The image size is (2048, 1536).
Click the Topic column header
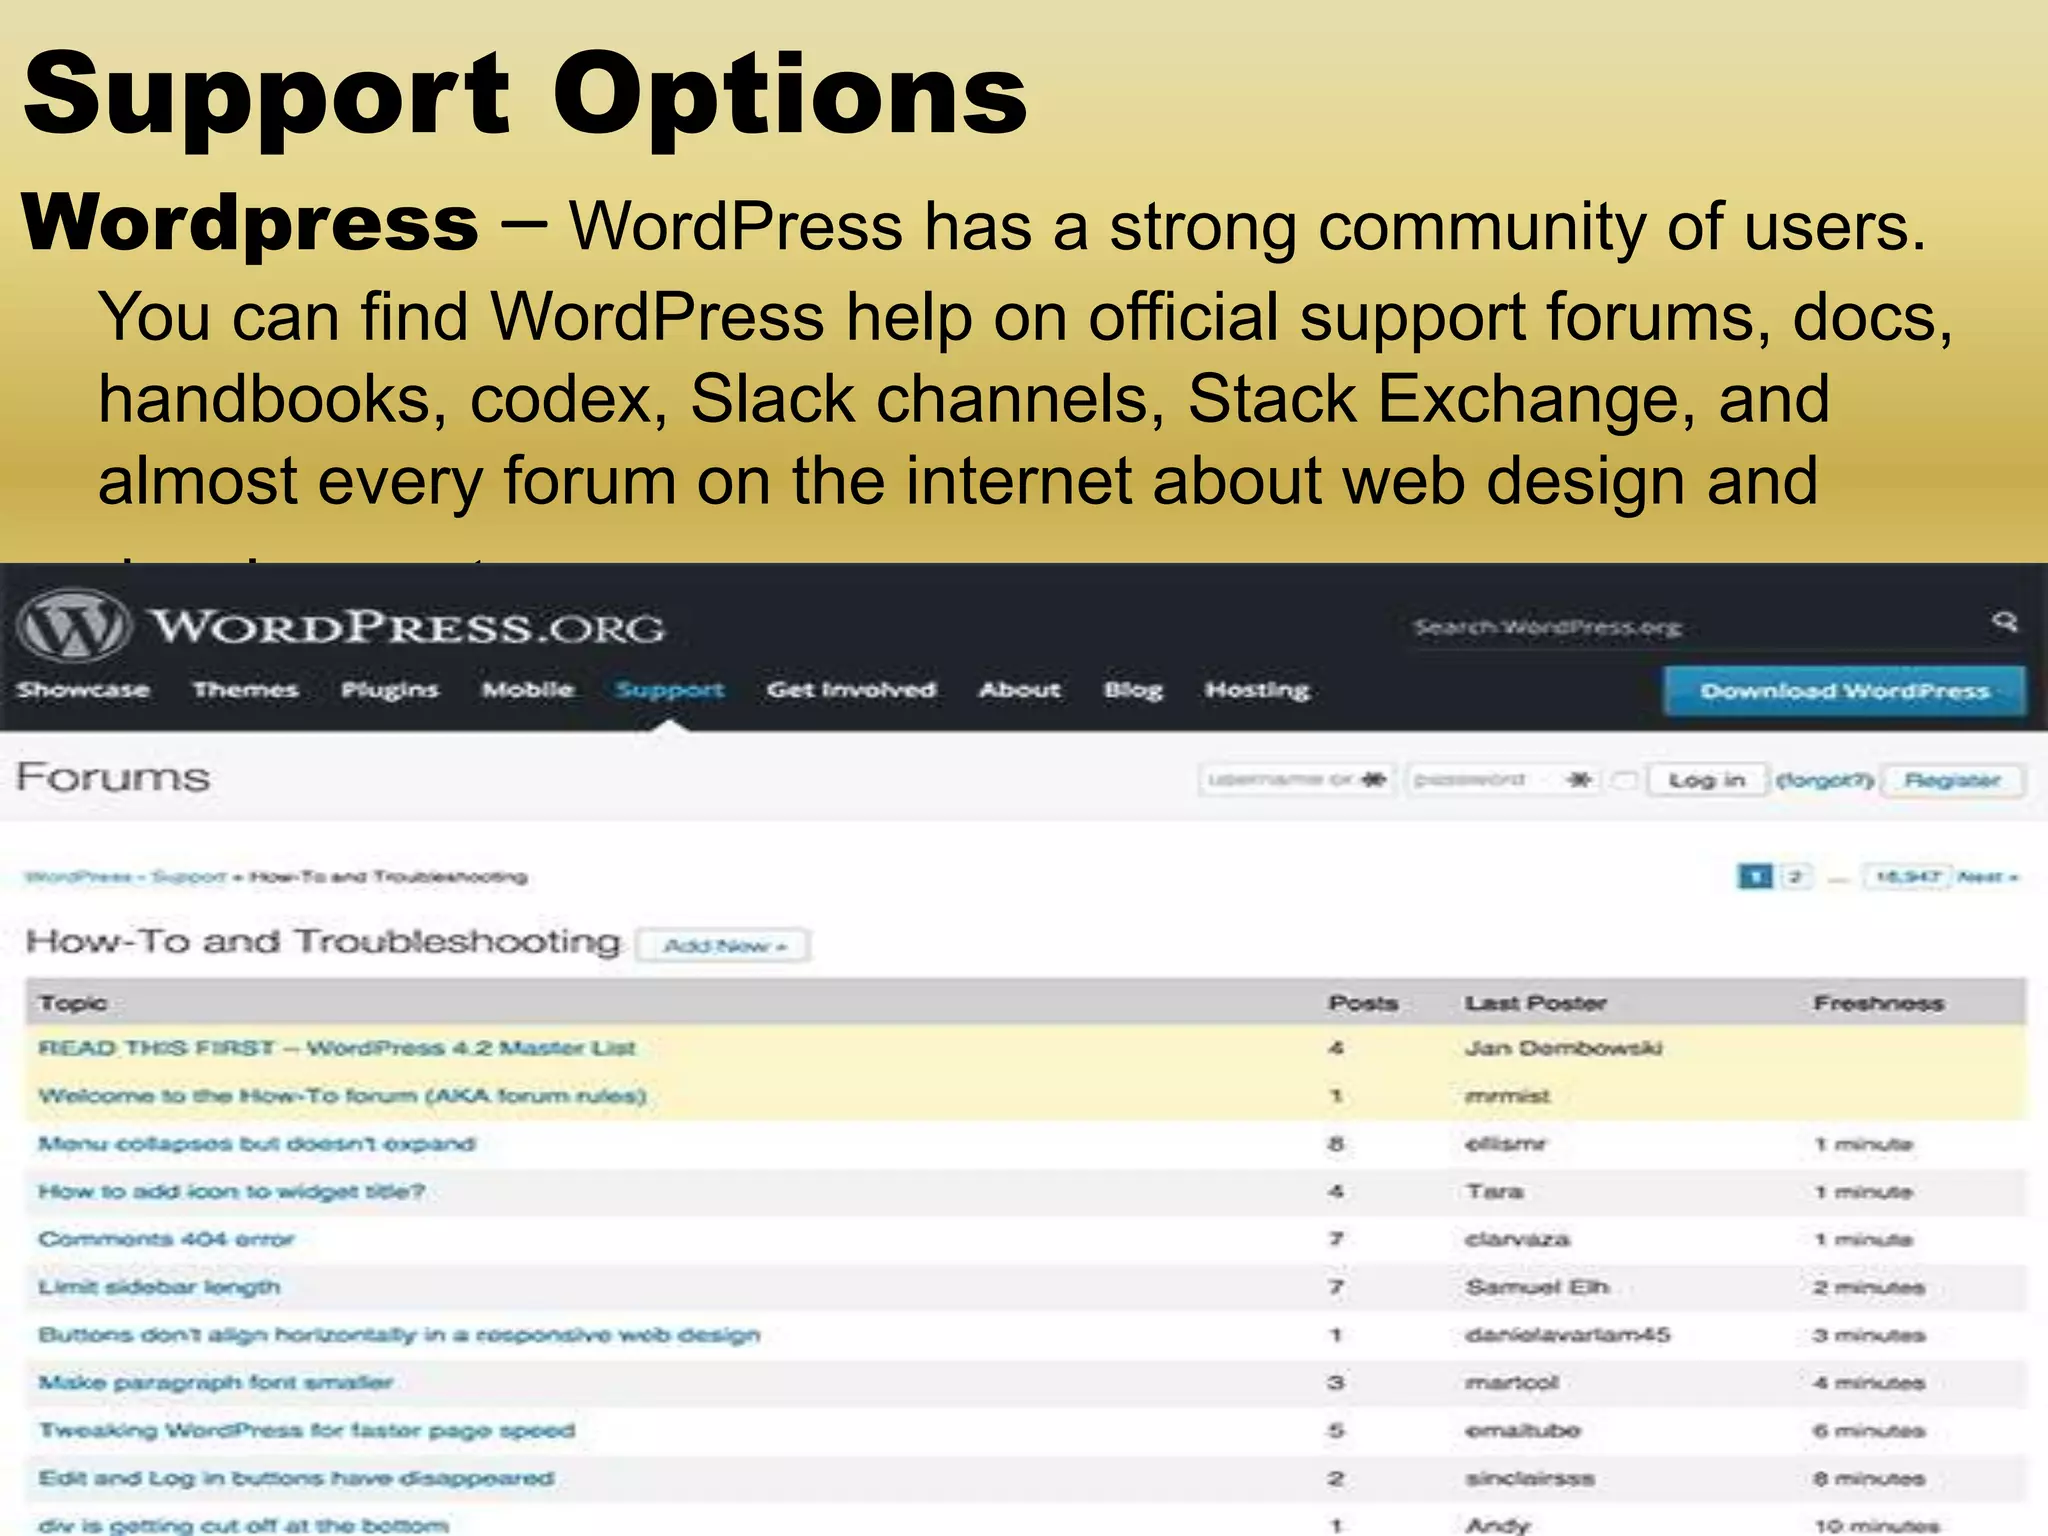click(72, 1003)
